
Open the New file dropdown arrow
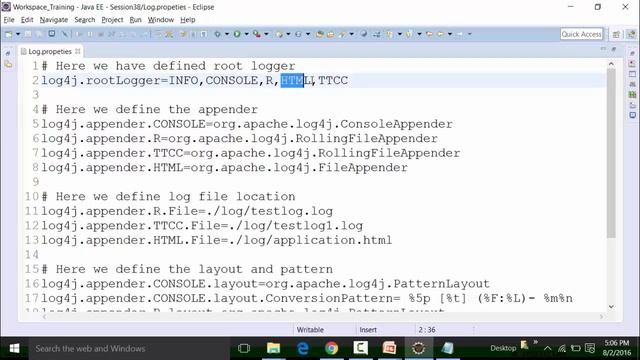coord(18,34)
